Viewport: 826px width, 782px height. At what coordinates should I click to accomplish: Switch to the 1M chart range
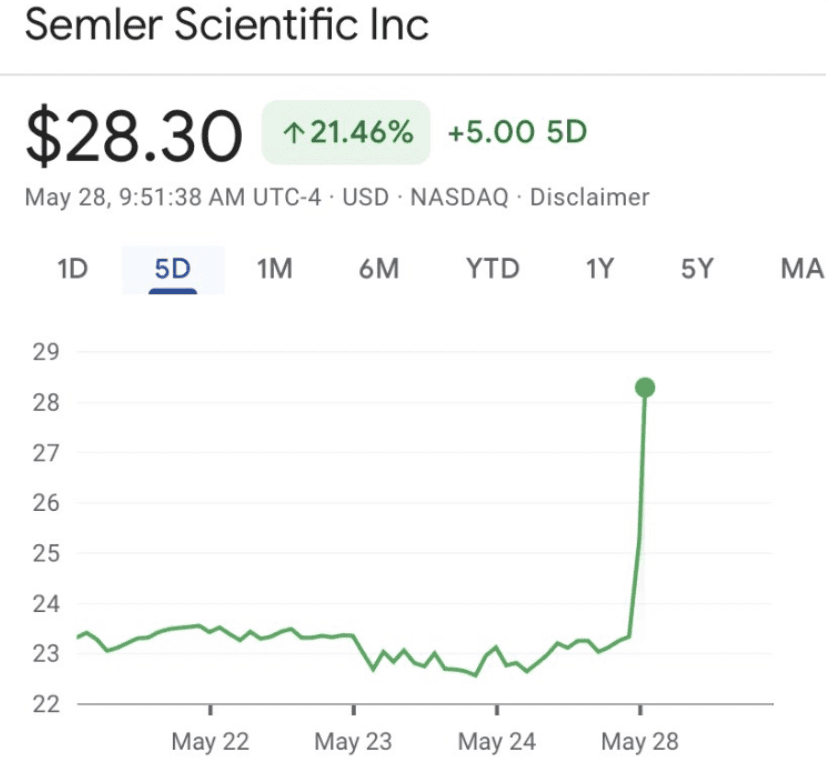(x=274, y=269)
